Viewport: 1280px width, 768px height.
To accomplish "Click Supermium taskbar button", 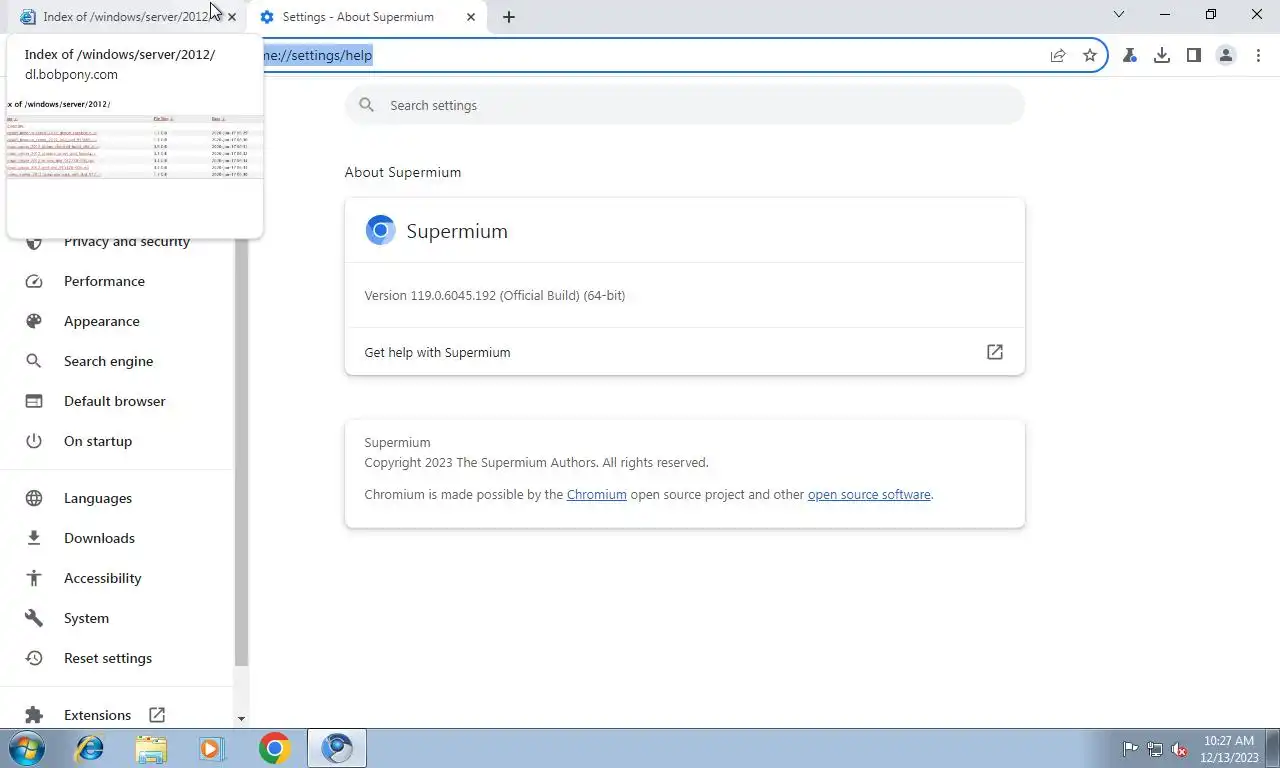I will point(337,748).
